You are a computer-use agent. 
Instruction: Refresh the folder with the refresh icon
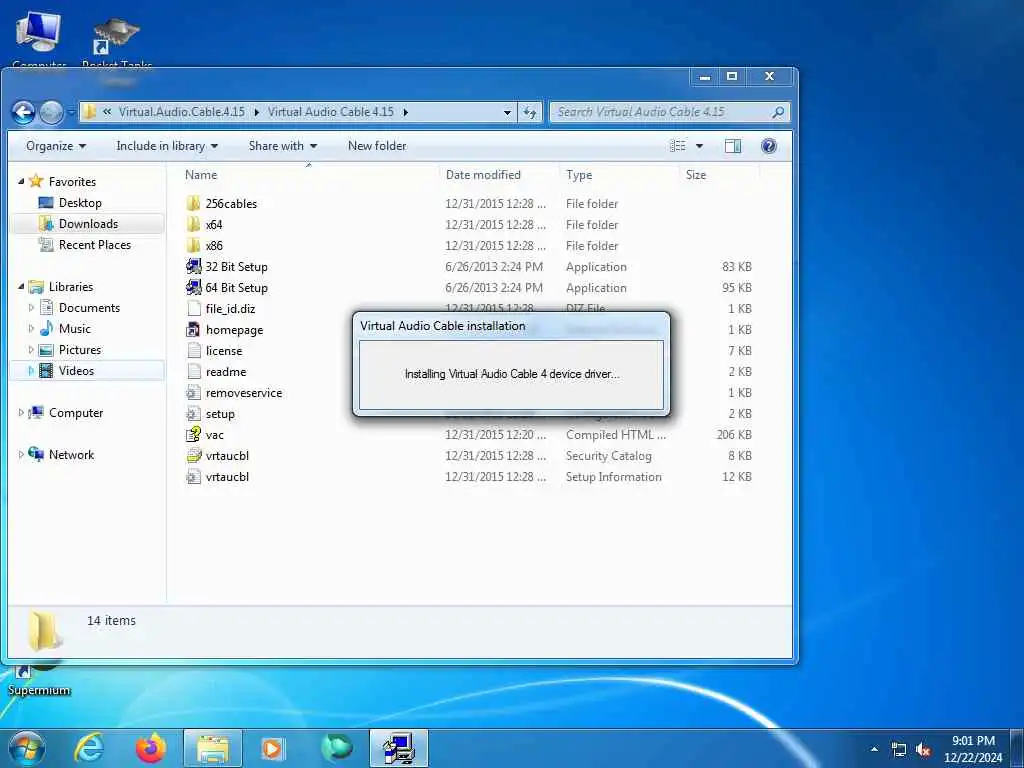pyautogui.click(x=530, y=112)
